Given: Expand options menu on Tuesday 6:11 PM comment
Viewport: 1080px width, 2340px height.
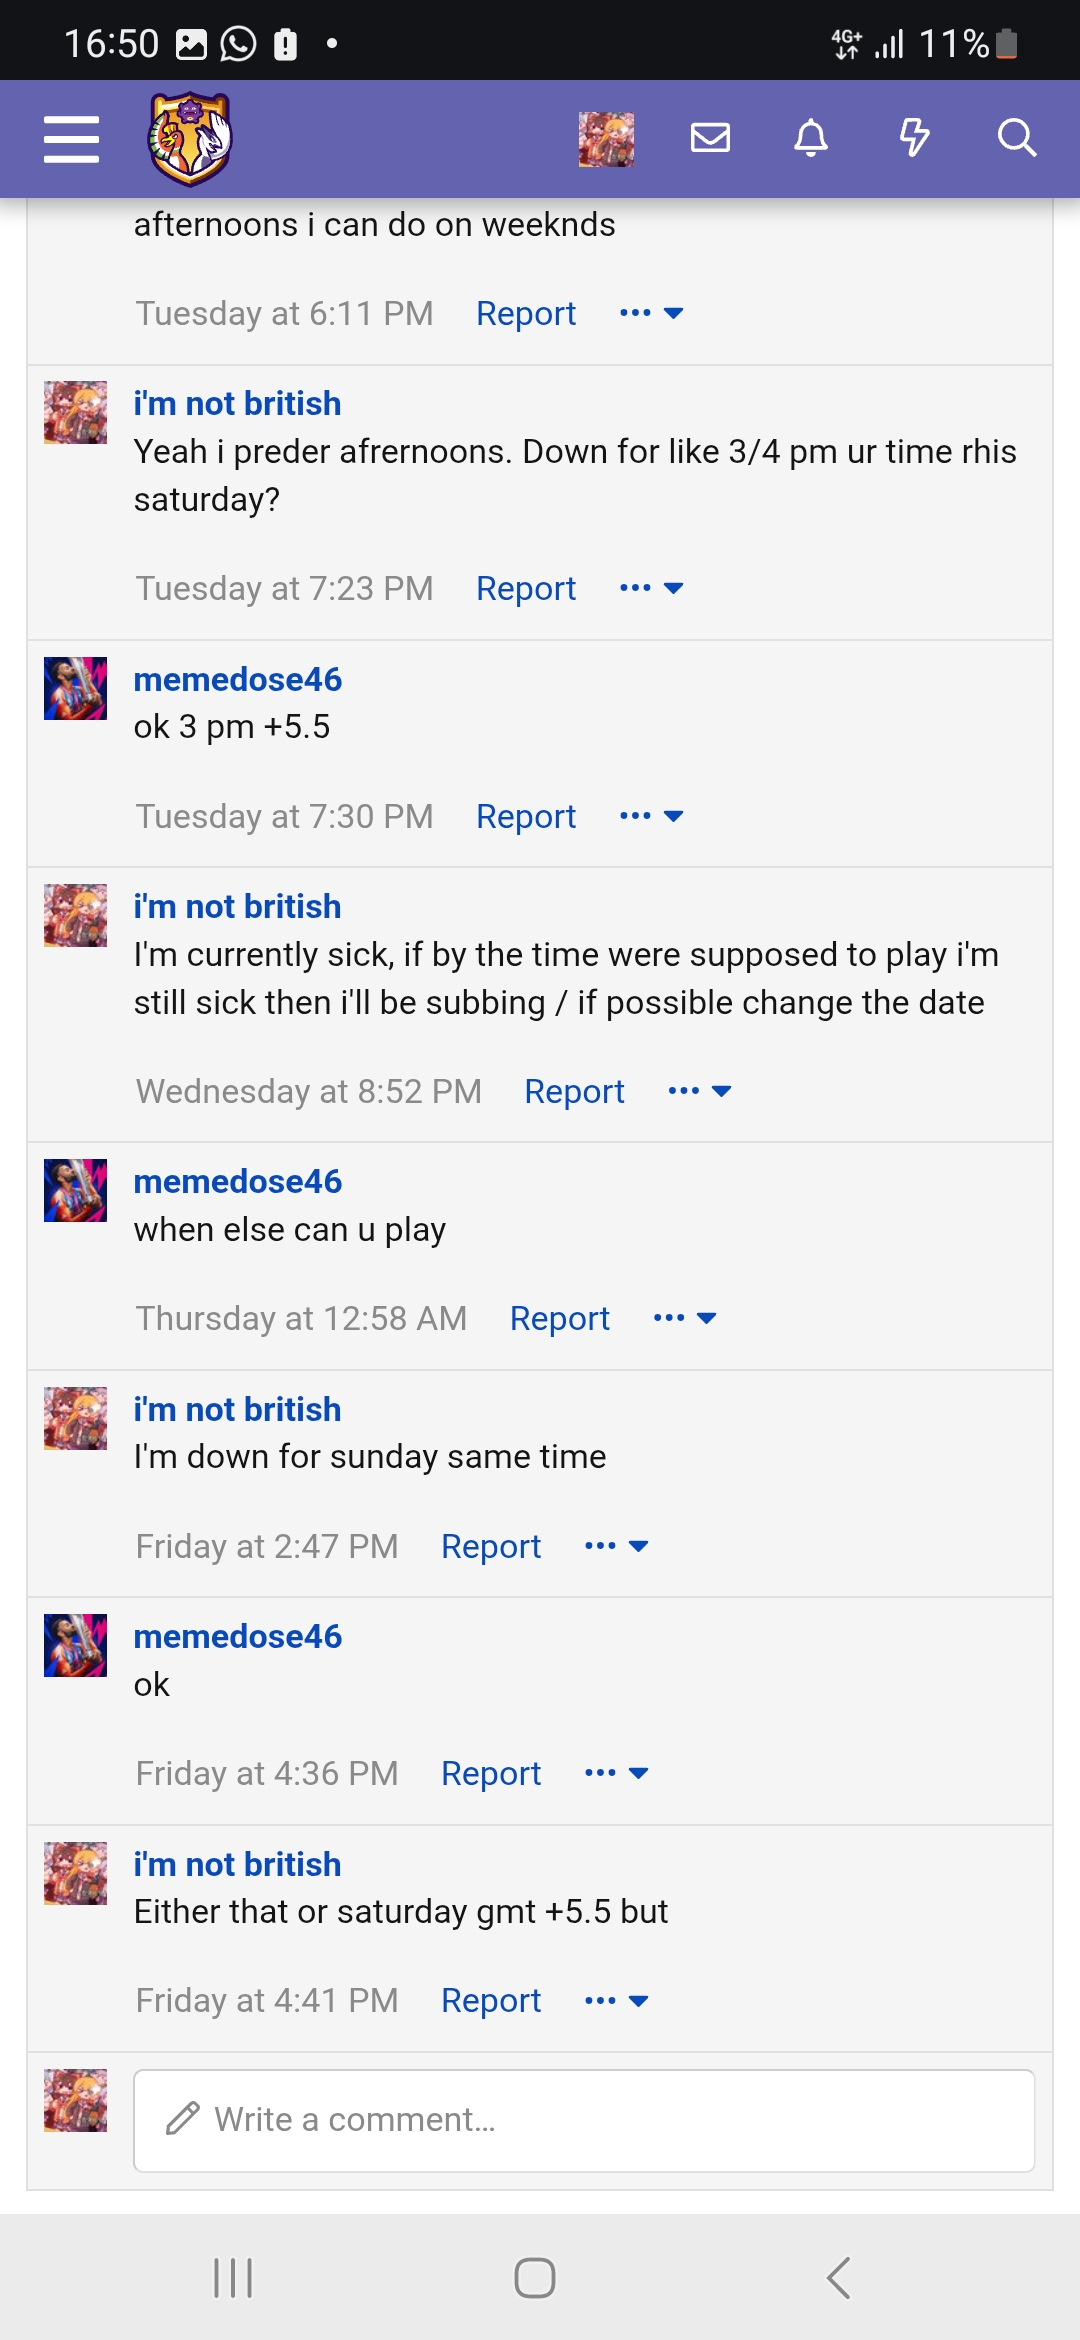Looking at the screenshot, I should (x=651, y=313).
